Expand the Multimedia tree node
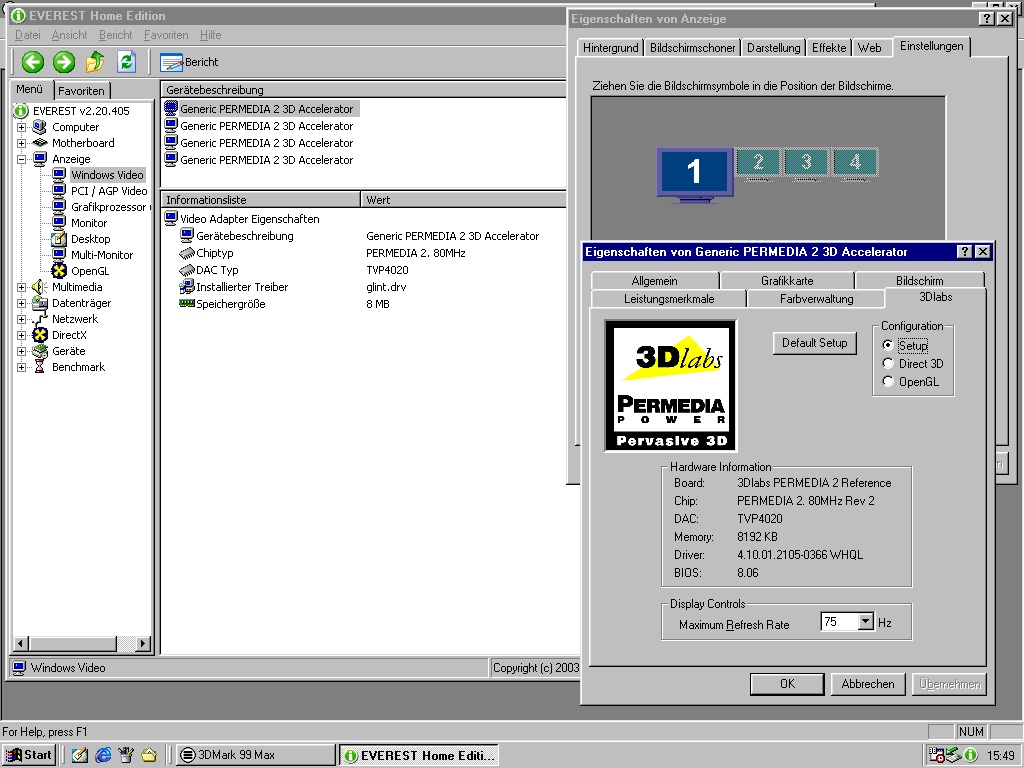The image size is (1024, 768). [x=22, y=287]
